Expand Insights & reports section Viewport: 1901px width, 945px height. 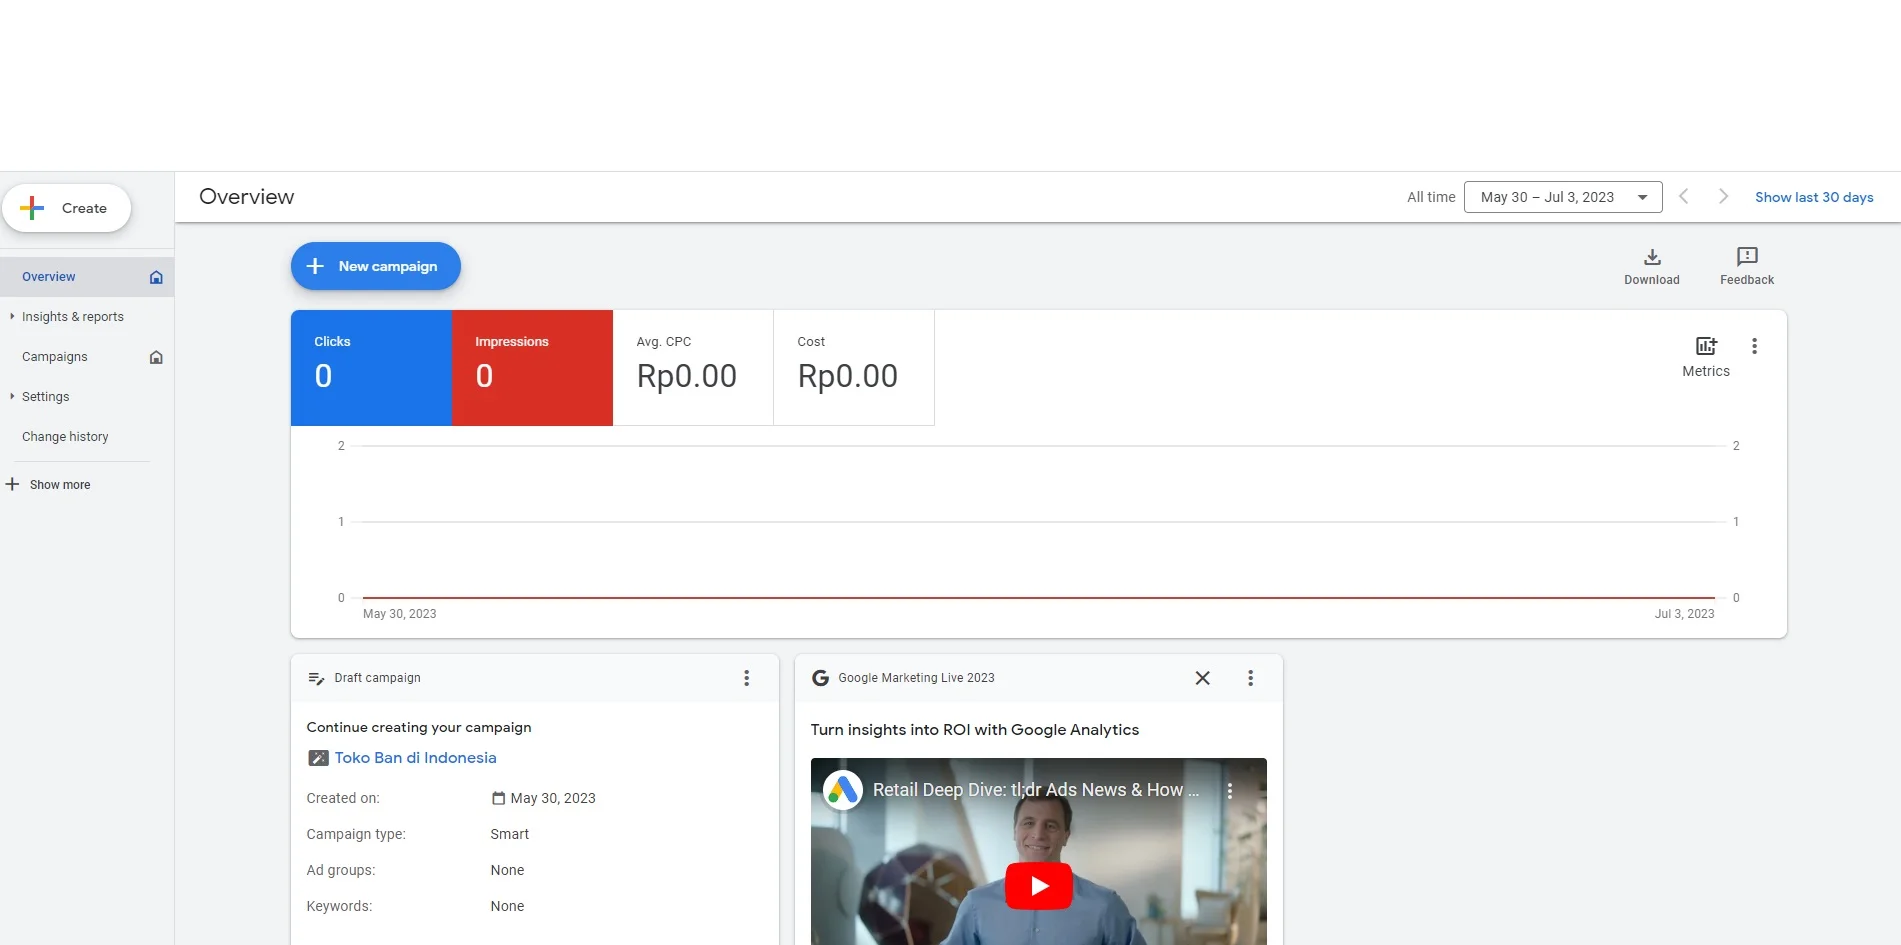[72, 317]
